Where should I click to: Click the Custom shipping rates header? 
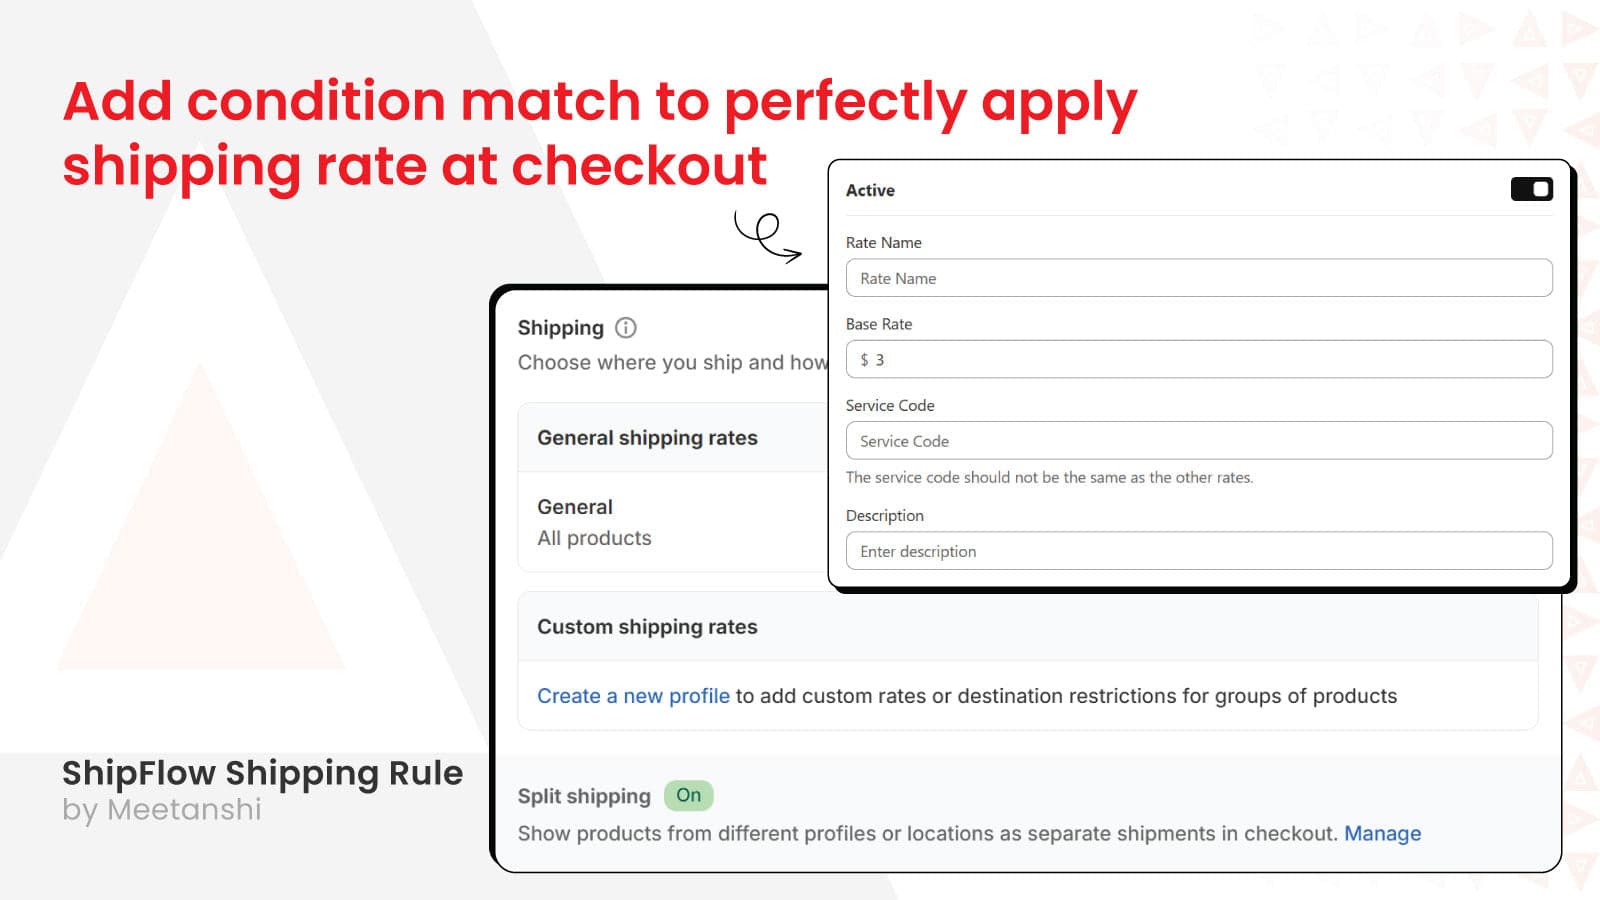647,627
